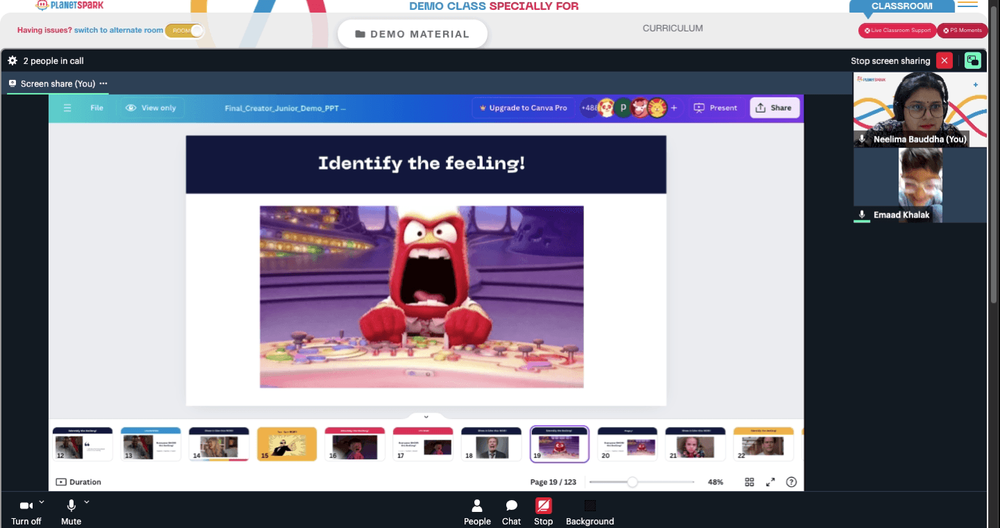This screenshot has height=528, width=1000.
Task: Click PlanetSpark logo
Action: [70, 5]
